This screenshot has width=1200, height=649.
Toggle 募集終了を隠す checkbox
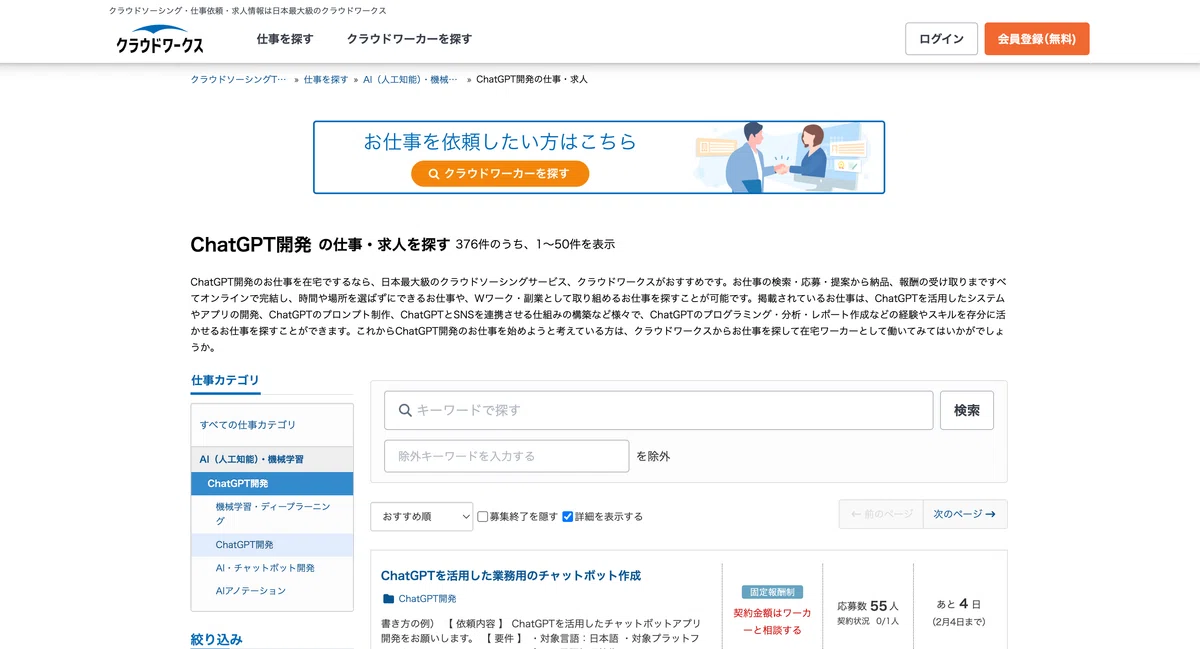click(x=483, y=517)
